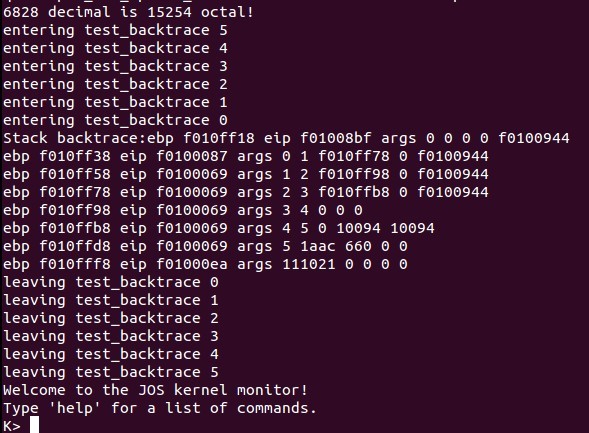Click the 'Welcome to the JOS kernel monitor!' line
Screen dimensions: 589x433
tap(156, 390)
